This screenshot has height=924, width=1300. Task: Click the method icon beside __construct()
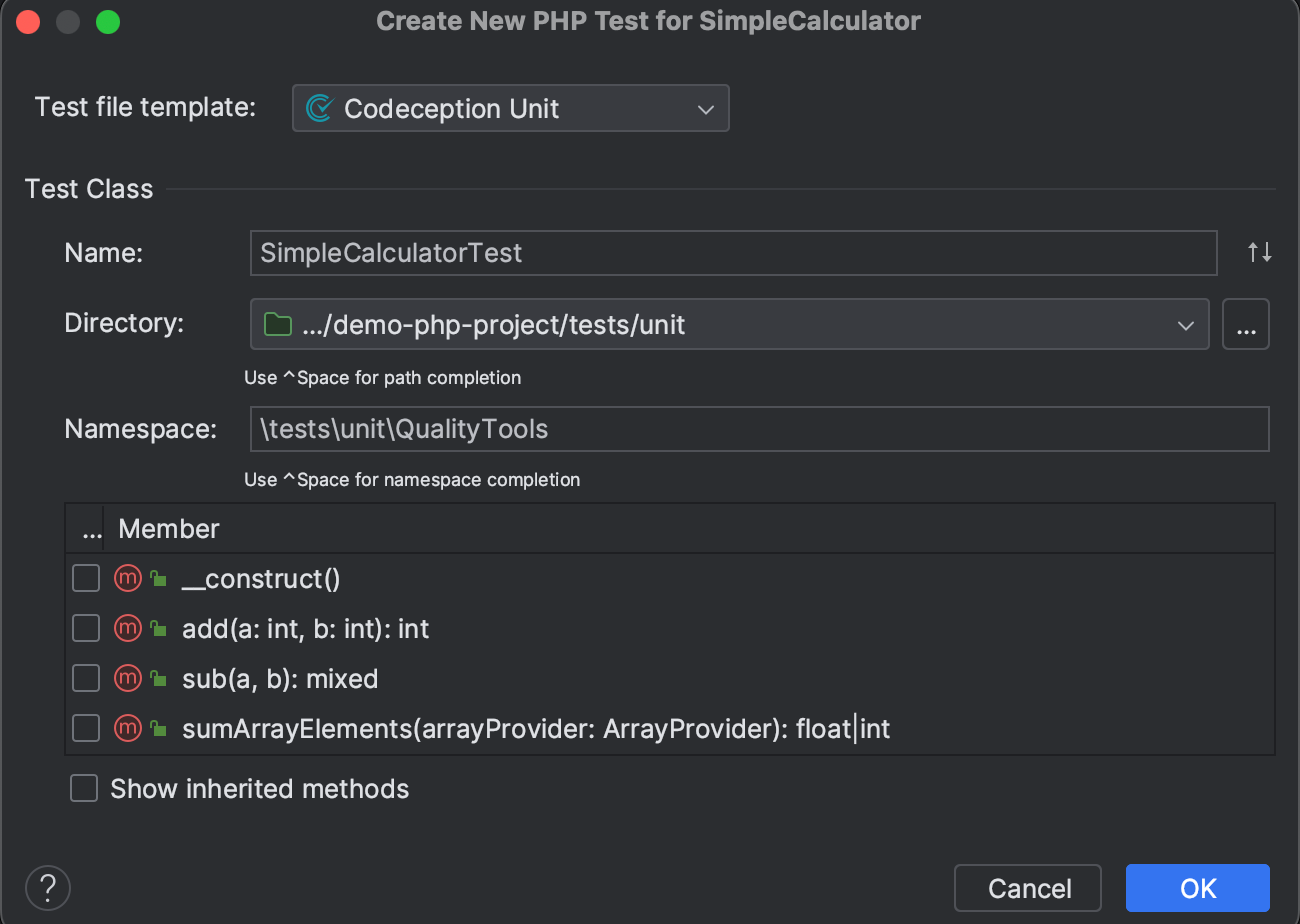pos(127,578)
